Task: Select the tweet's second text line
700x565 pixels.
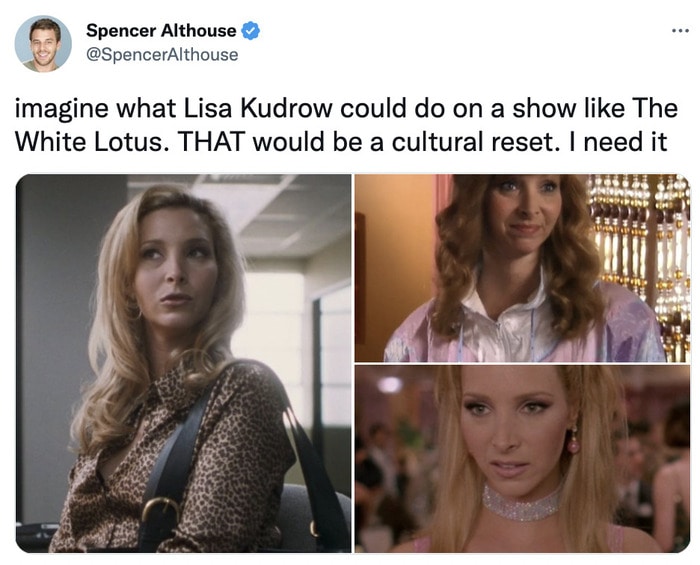Action: 341,142
